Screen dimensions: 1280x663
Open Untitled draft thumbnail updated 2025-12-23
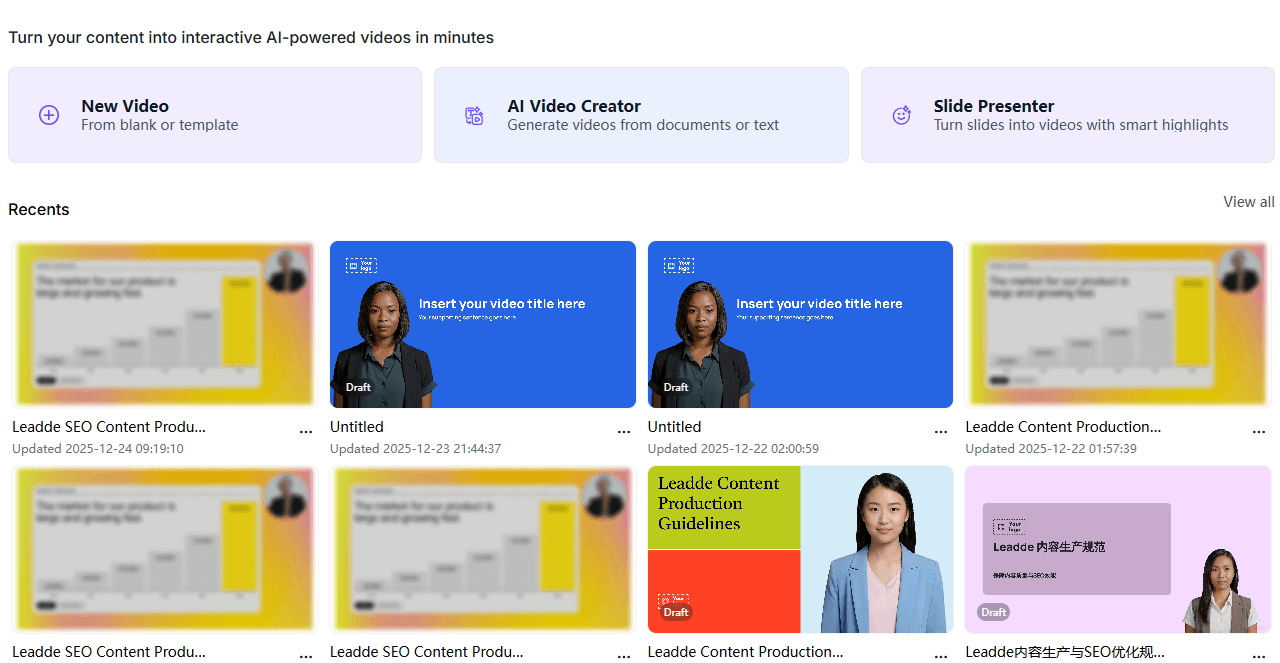tap(482, 324)
